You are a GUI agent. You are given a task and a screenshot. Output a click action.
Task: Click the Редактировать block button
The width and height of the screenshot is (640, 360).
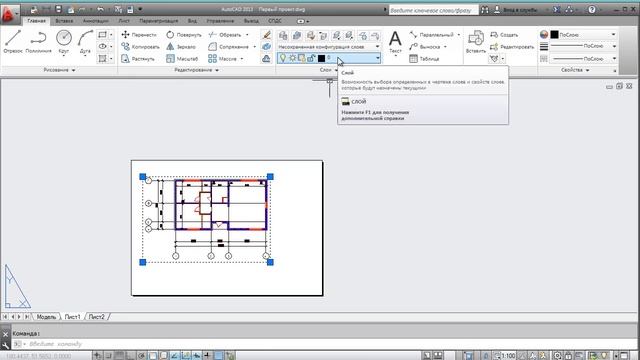click(512, 47)
